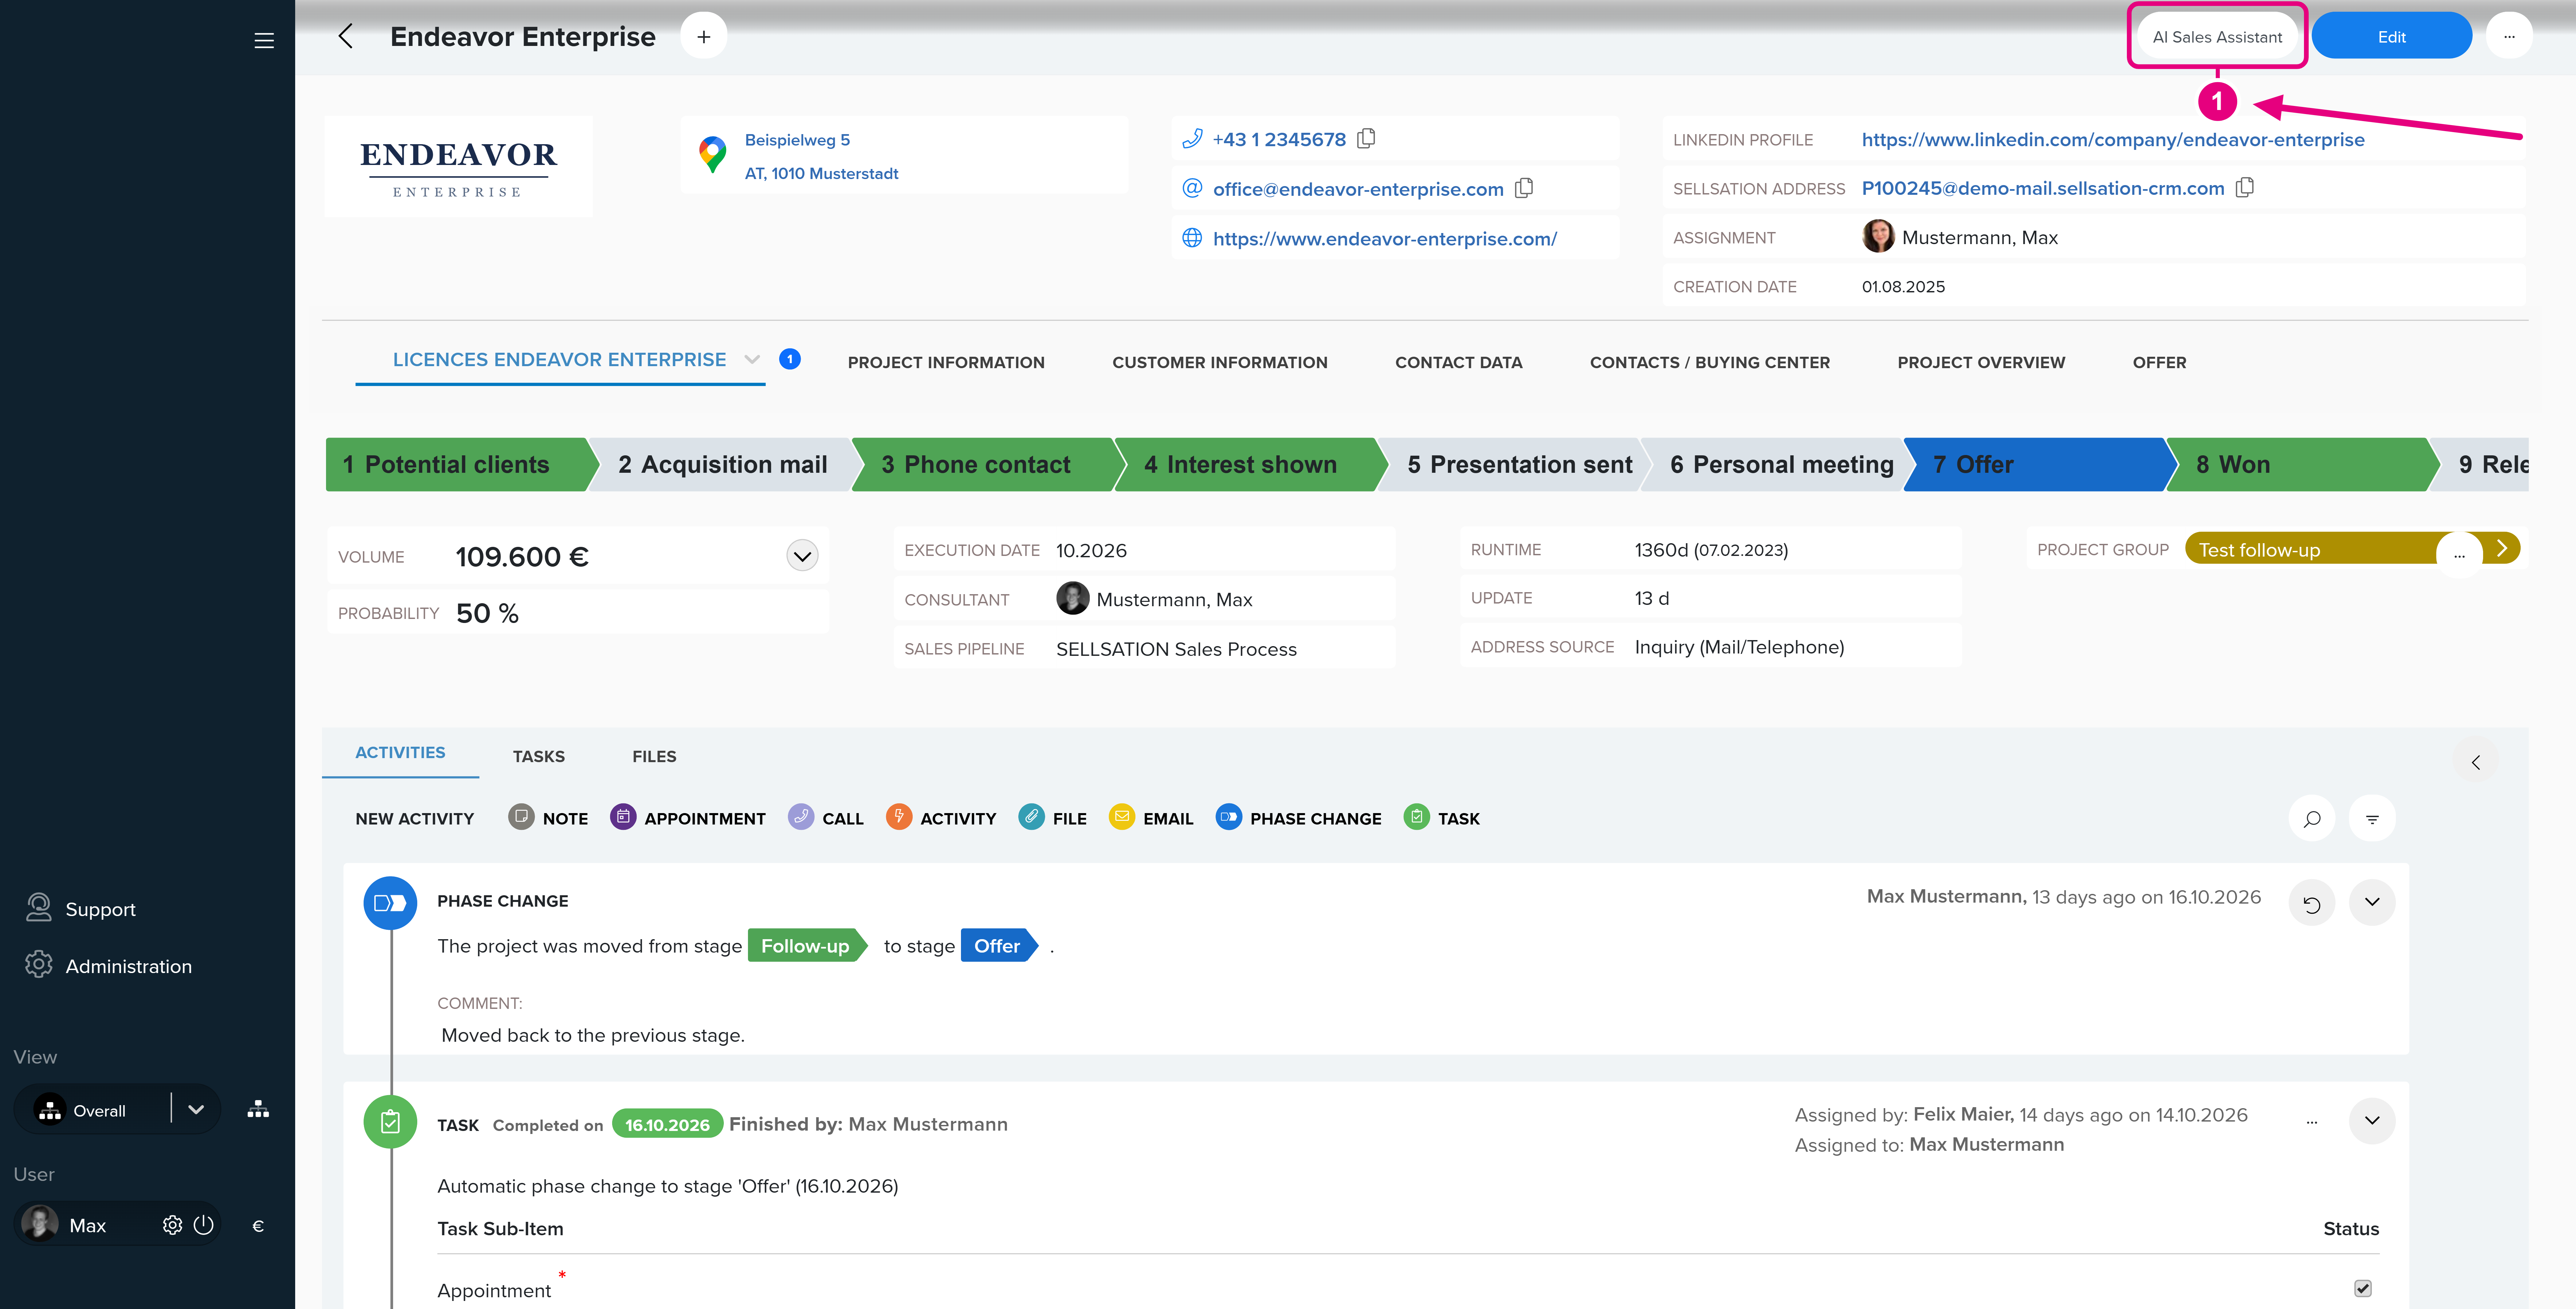Expand the Licences Endeavor Enterprise dropdown
2576x1309 pixels.
coord(752,359)
